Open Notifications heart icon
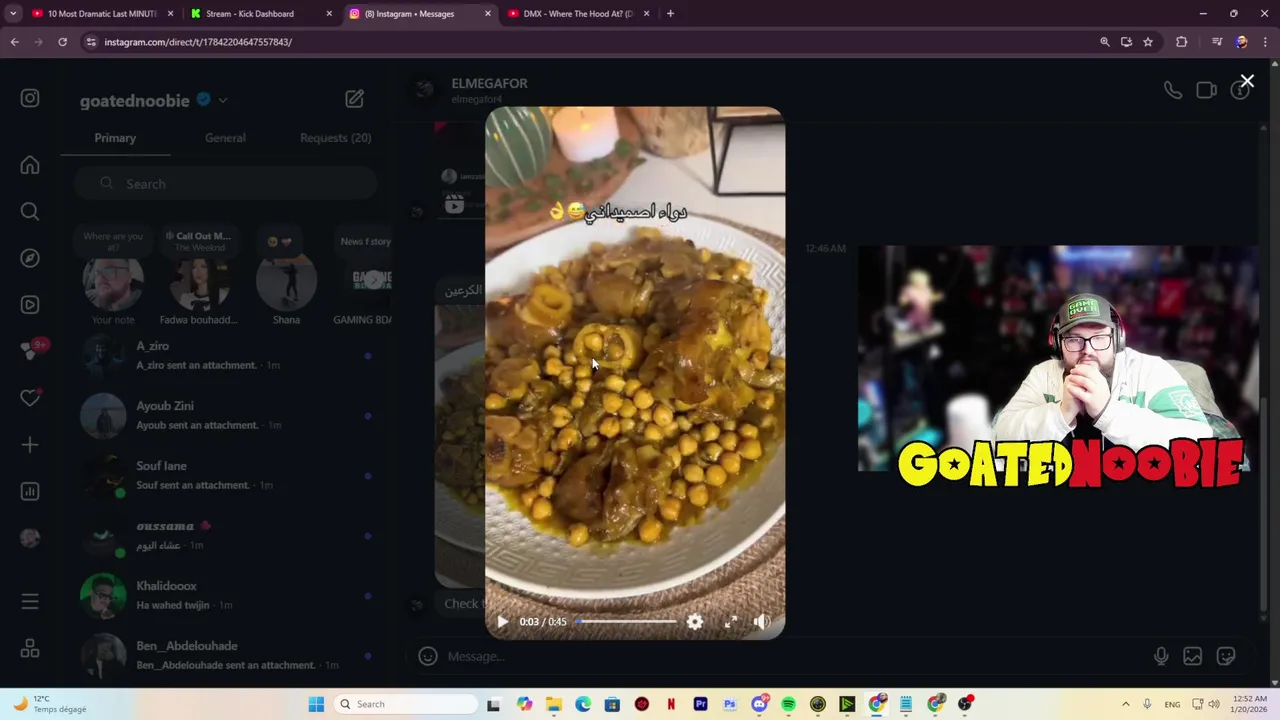 (x=30, y=398)
